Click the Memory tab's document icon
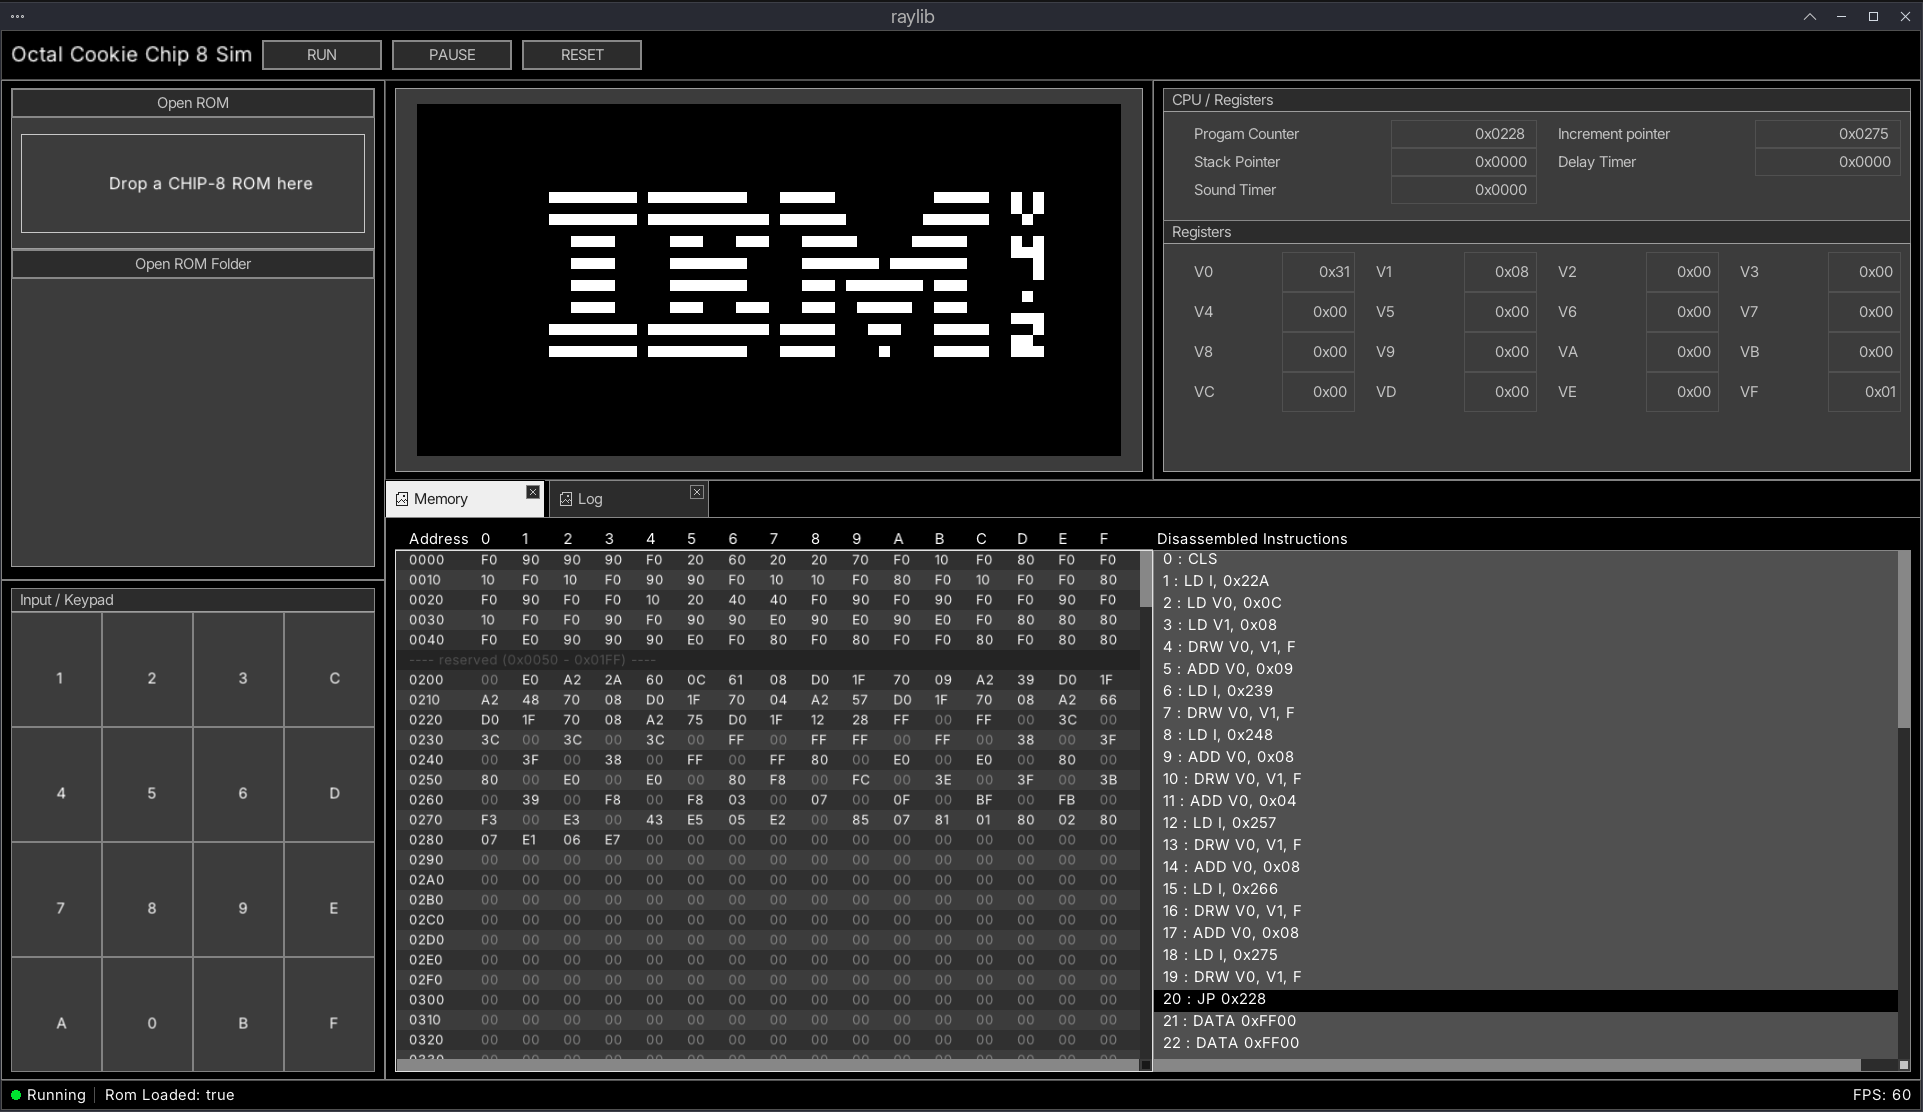1923x1112 pixels. [402, 499]
